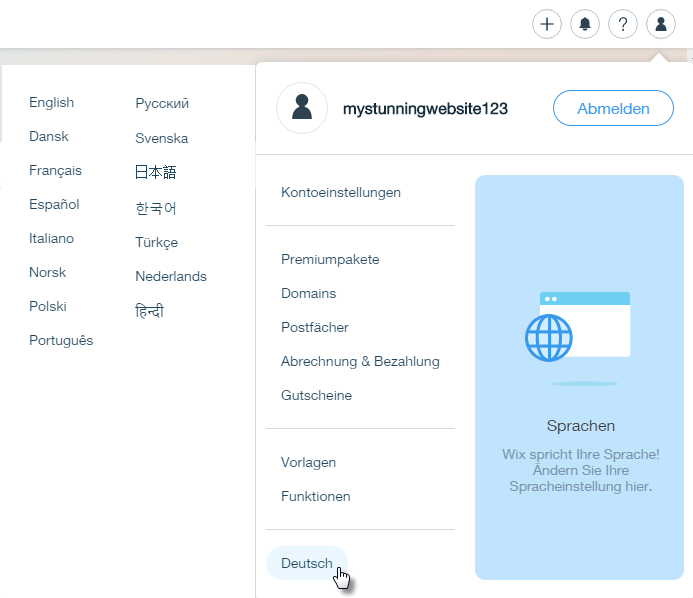Viewport: 693px width, 598px height.
Task: Switch language to Français
Action: point(55,170)
